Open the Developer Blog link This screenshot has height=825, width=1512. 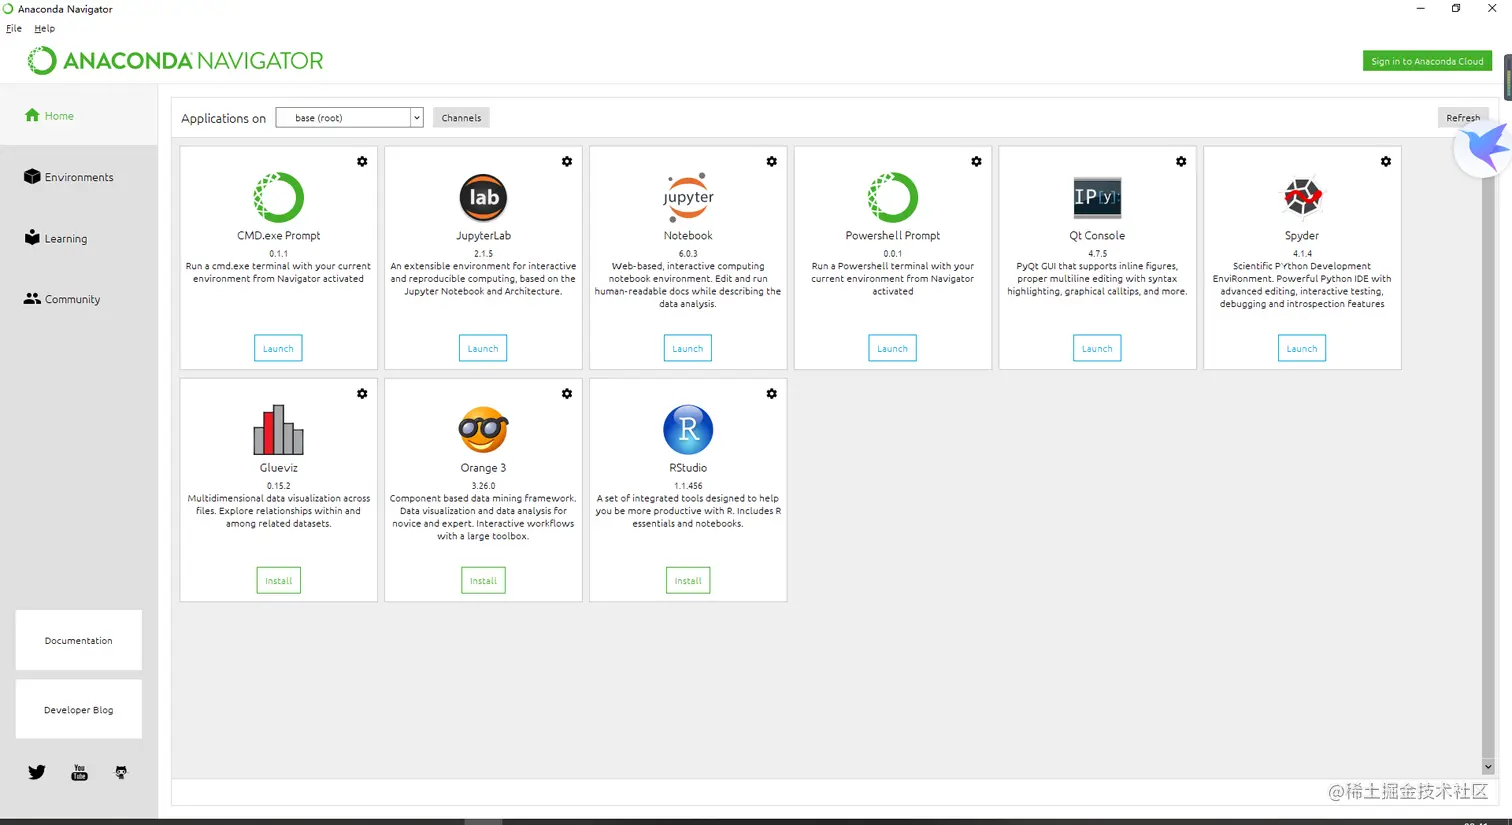click(79, 710)
